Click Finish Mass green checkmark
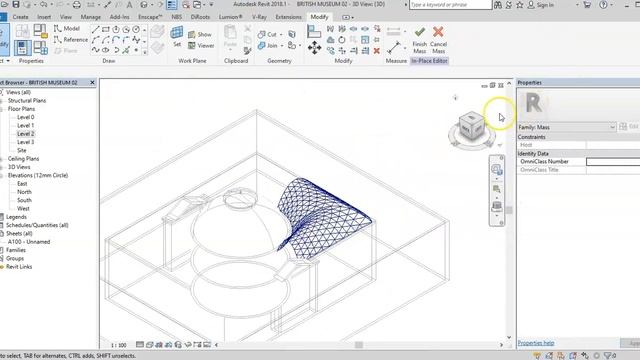This screenshot has height=360, width=640. tap(420, 40)
